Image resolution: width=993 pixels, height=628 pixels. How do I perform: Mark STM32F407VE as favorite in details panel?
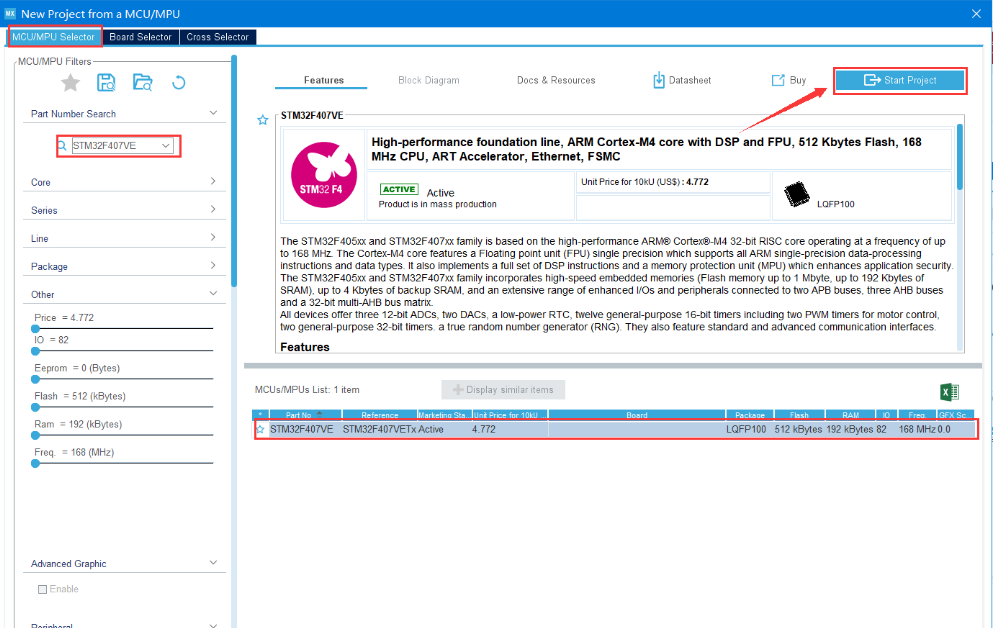click(263, 120)
